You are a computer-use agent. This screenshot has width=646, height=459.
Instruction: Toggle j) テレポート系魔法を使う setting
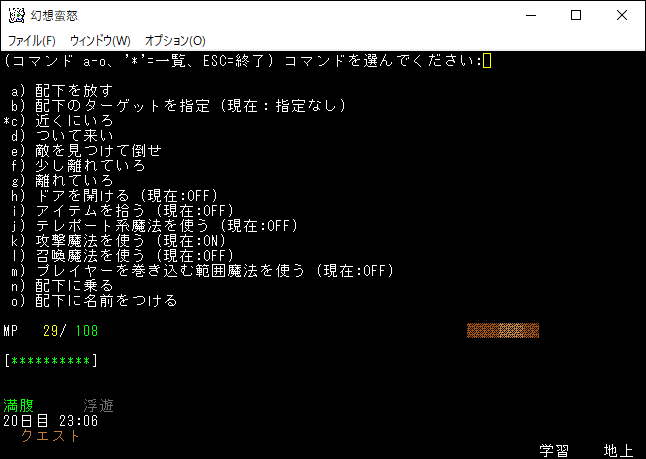point(165,225)
